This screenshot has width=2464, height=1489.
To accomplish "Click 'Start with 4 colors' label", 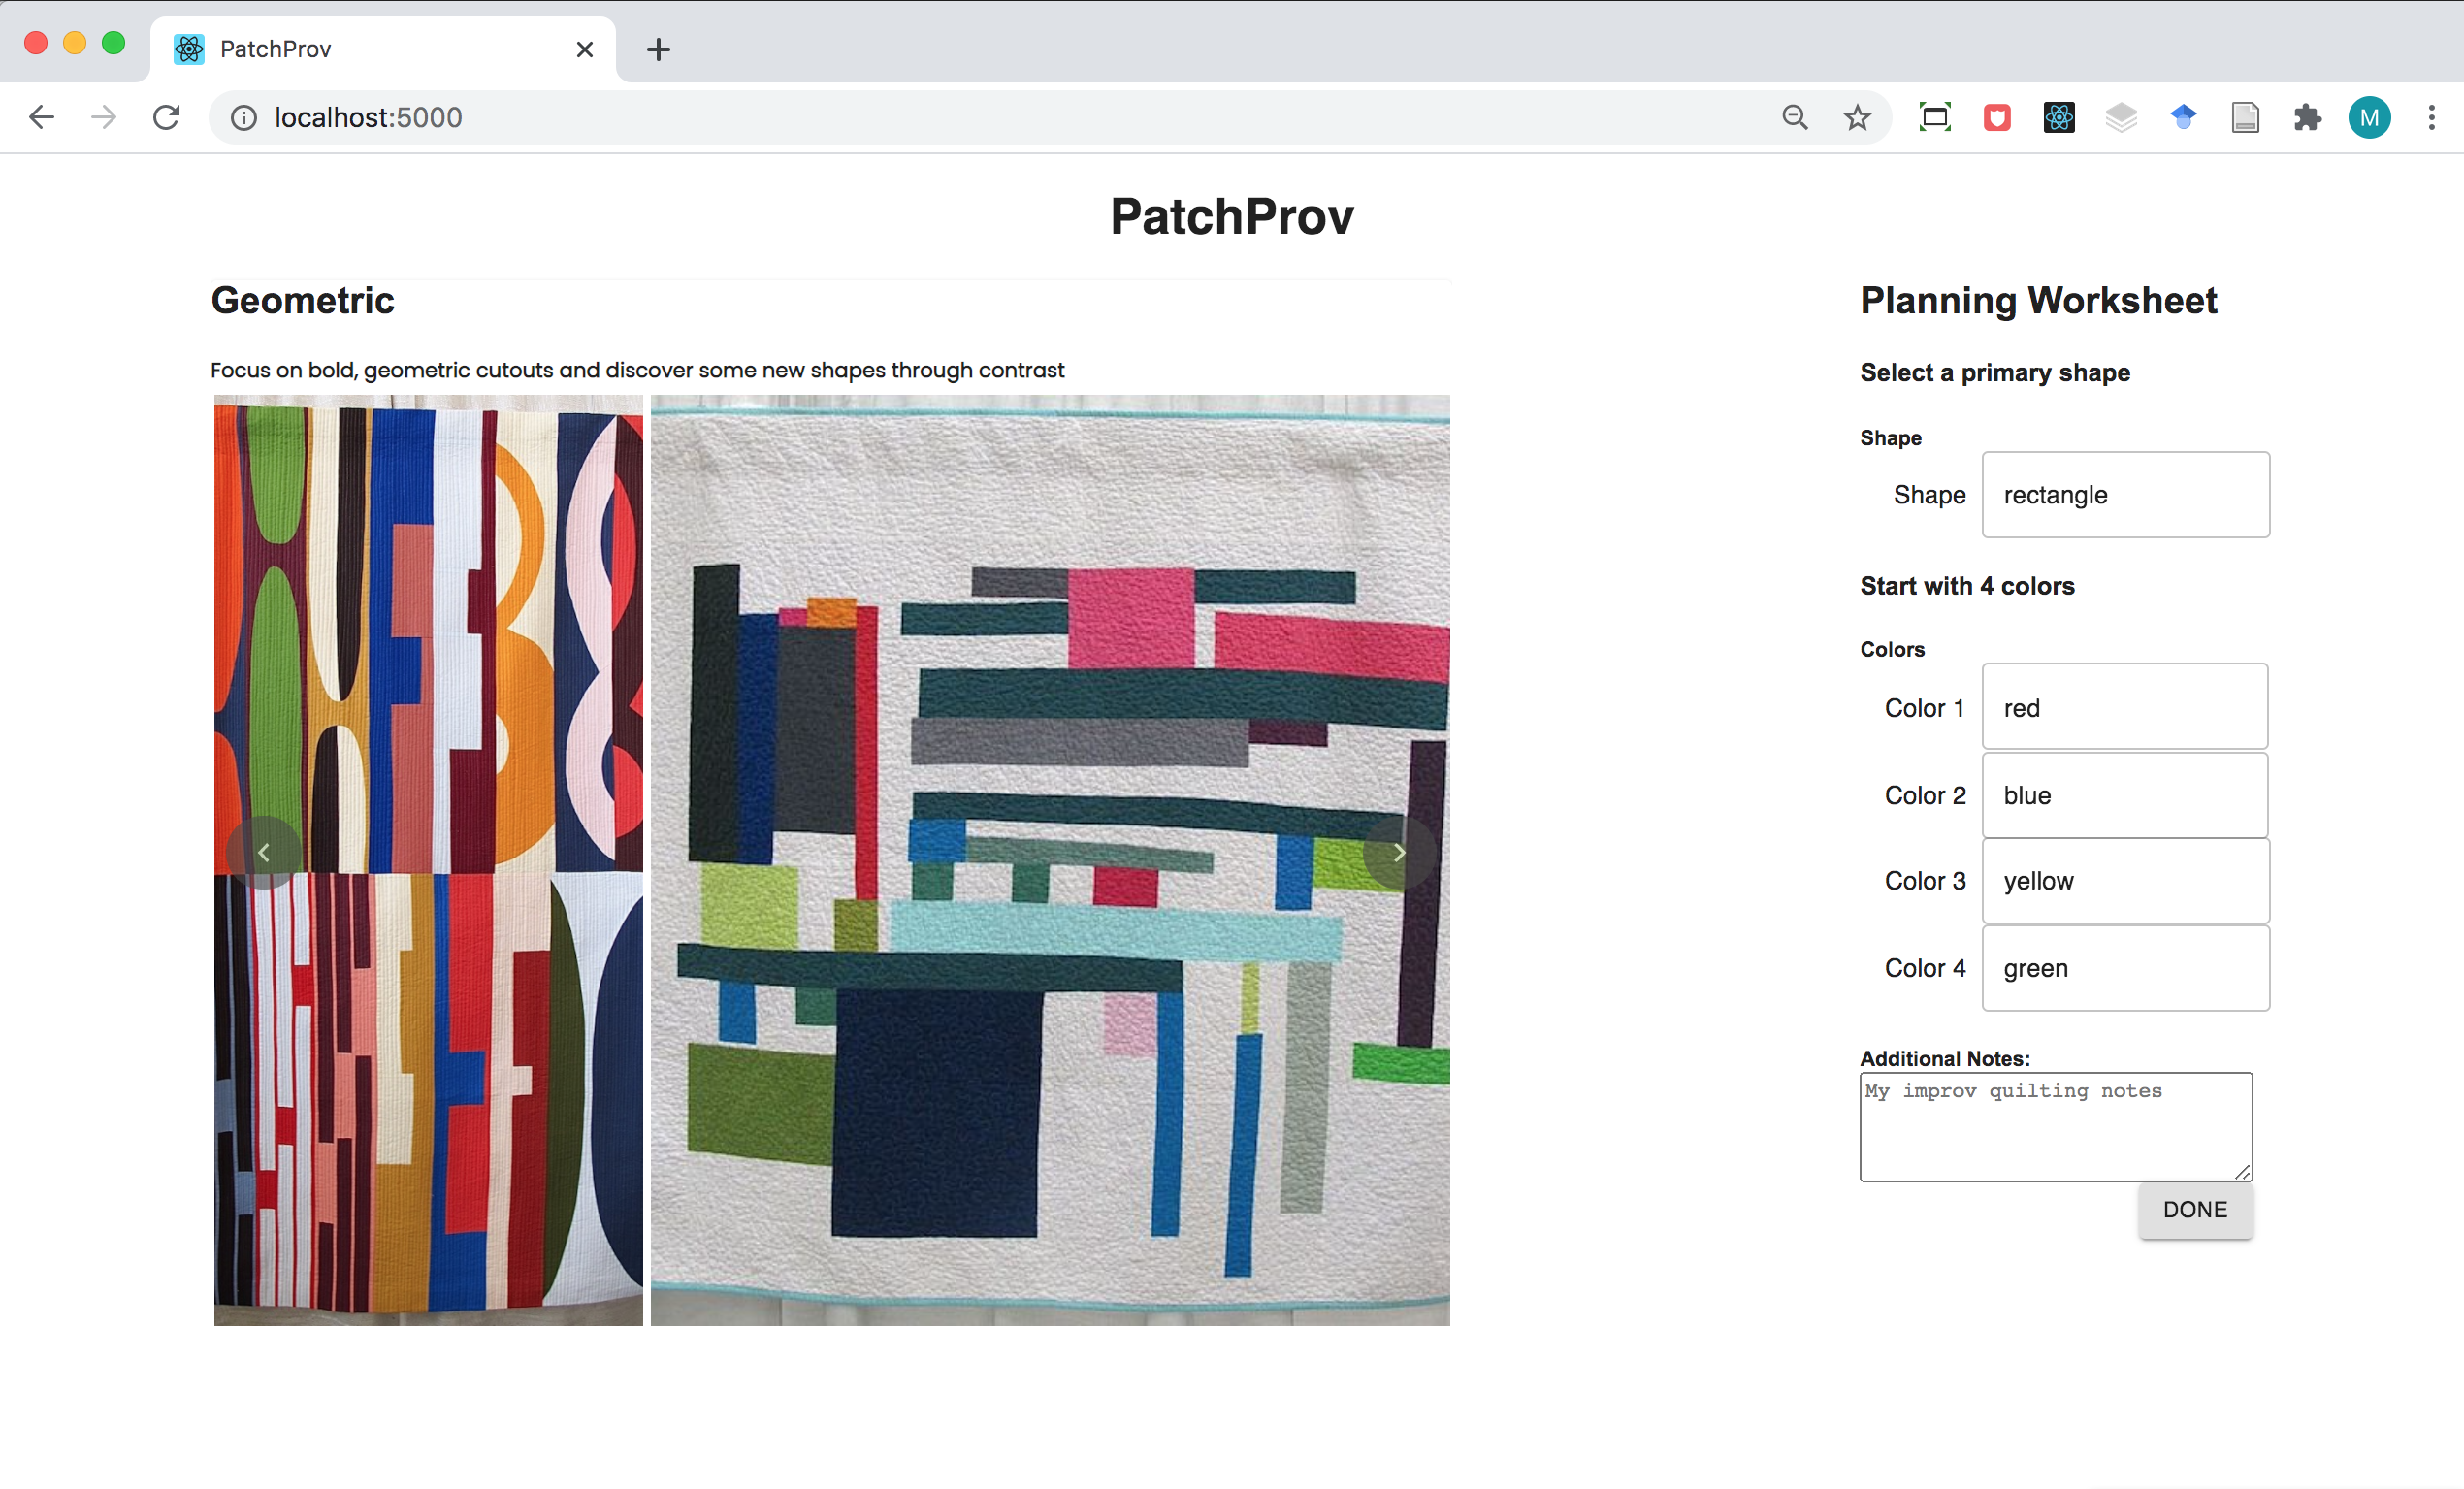I will click(x=1967, y=586).
